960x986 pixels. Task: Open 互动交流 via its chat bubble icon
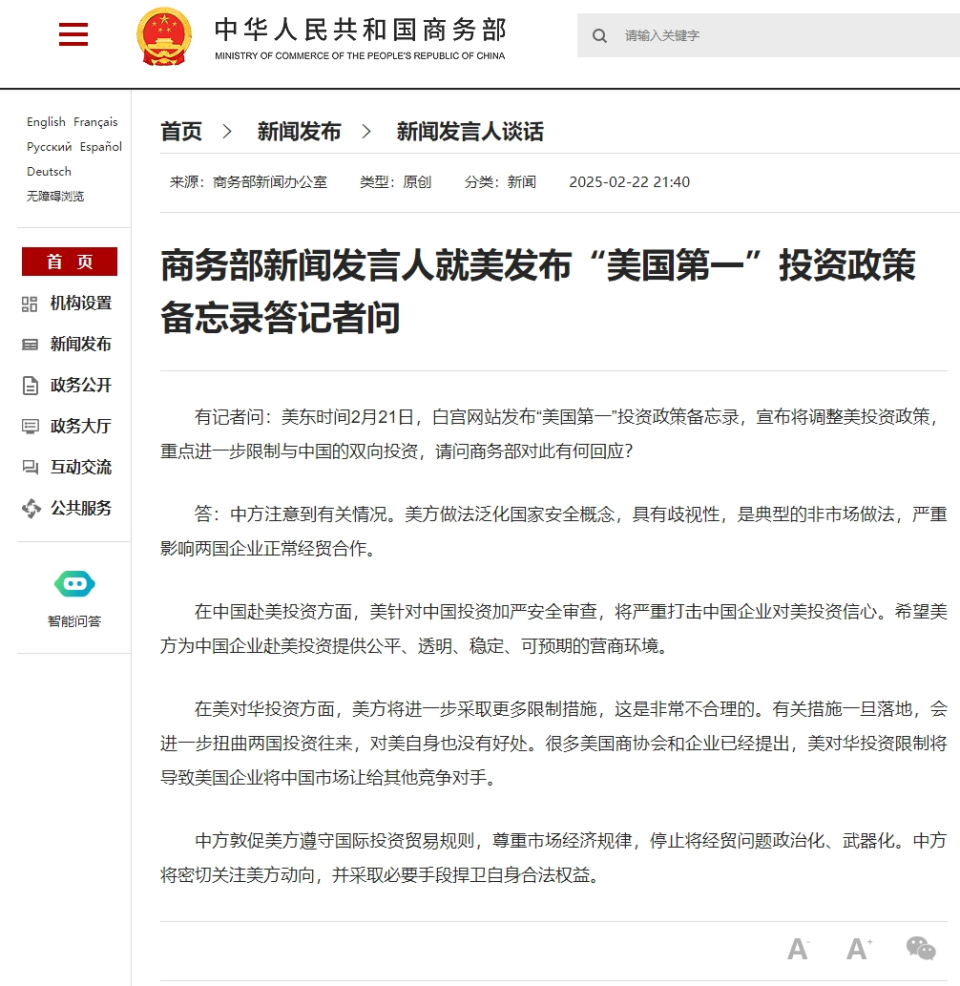pos(31,467)
